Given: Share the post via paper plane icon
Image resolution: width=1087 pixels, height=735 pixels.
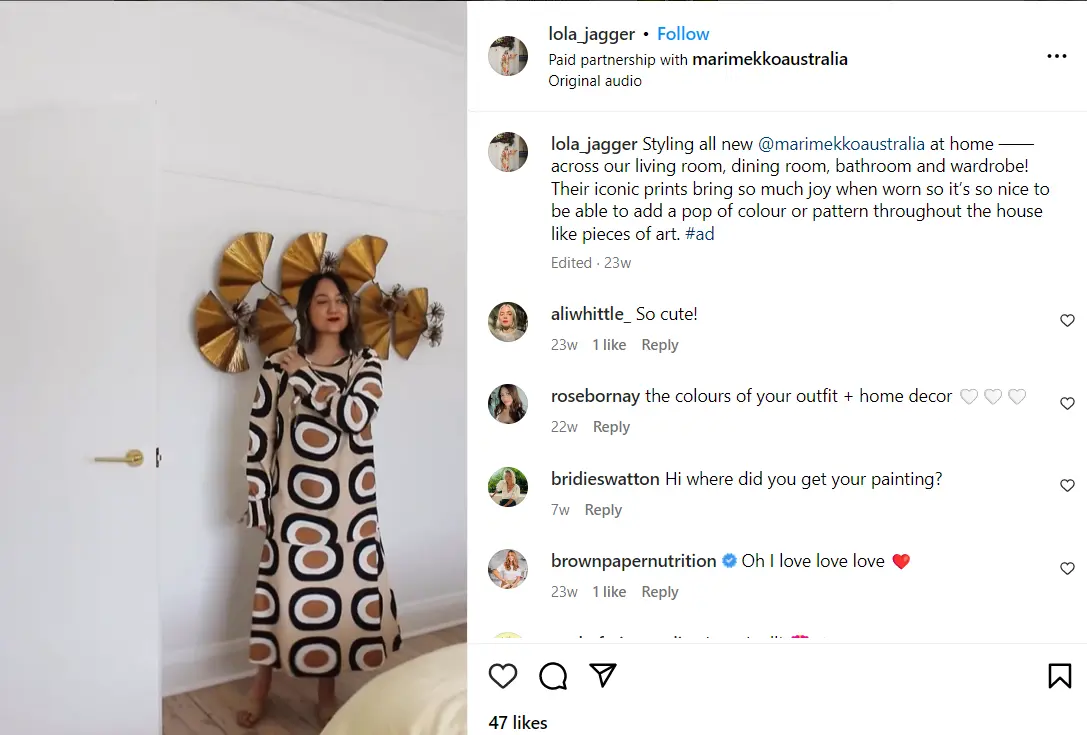Looking at the screenshot, I should (602, 676).
